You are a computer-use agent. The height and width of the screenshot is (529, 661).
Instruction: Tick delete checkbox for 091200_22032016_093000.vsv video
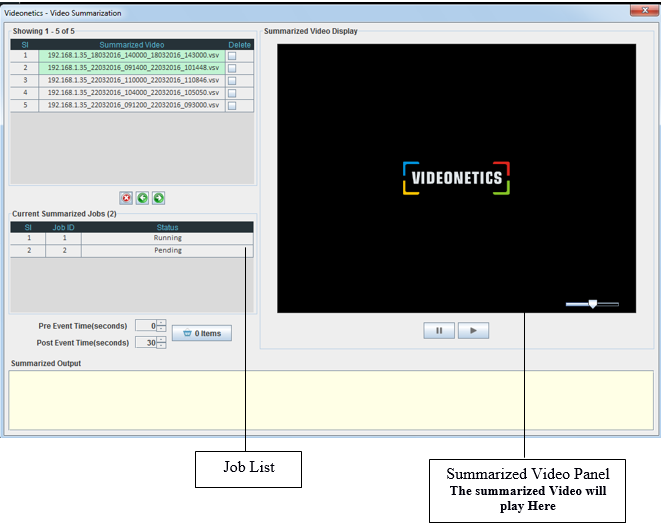(x=232, y=105)
